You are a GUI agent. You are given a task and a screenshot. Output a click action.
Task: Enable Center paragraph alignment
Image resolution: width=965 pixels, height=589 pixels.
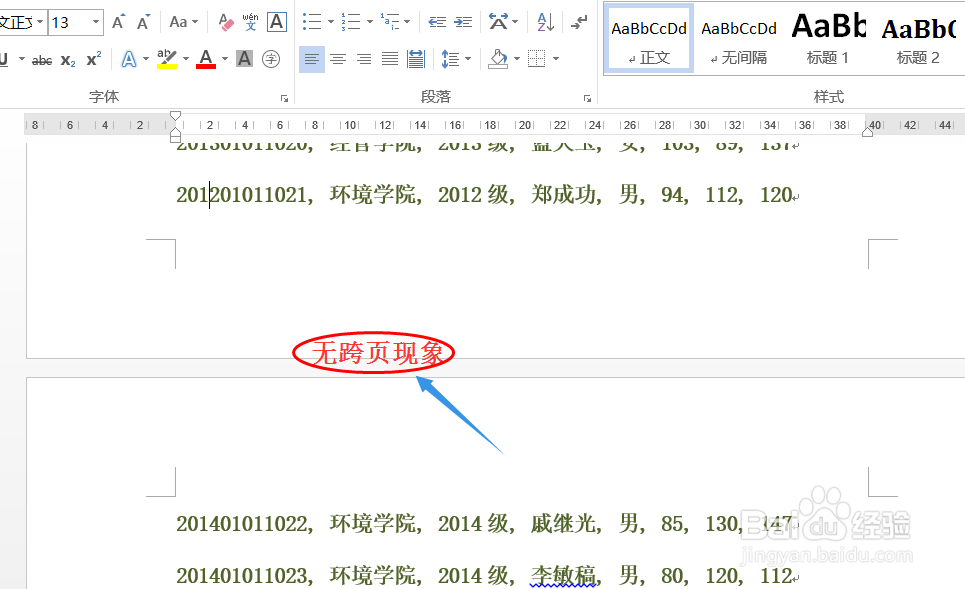[x=337, y=58]
